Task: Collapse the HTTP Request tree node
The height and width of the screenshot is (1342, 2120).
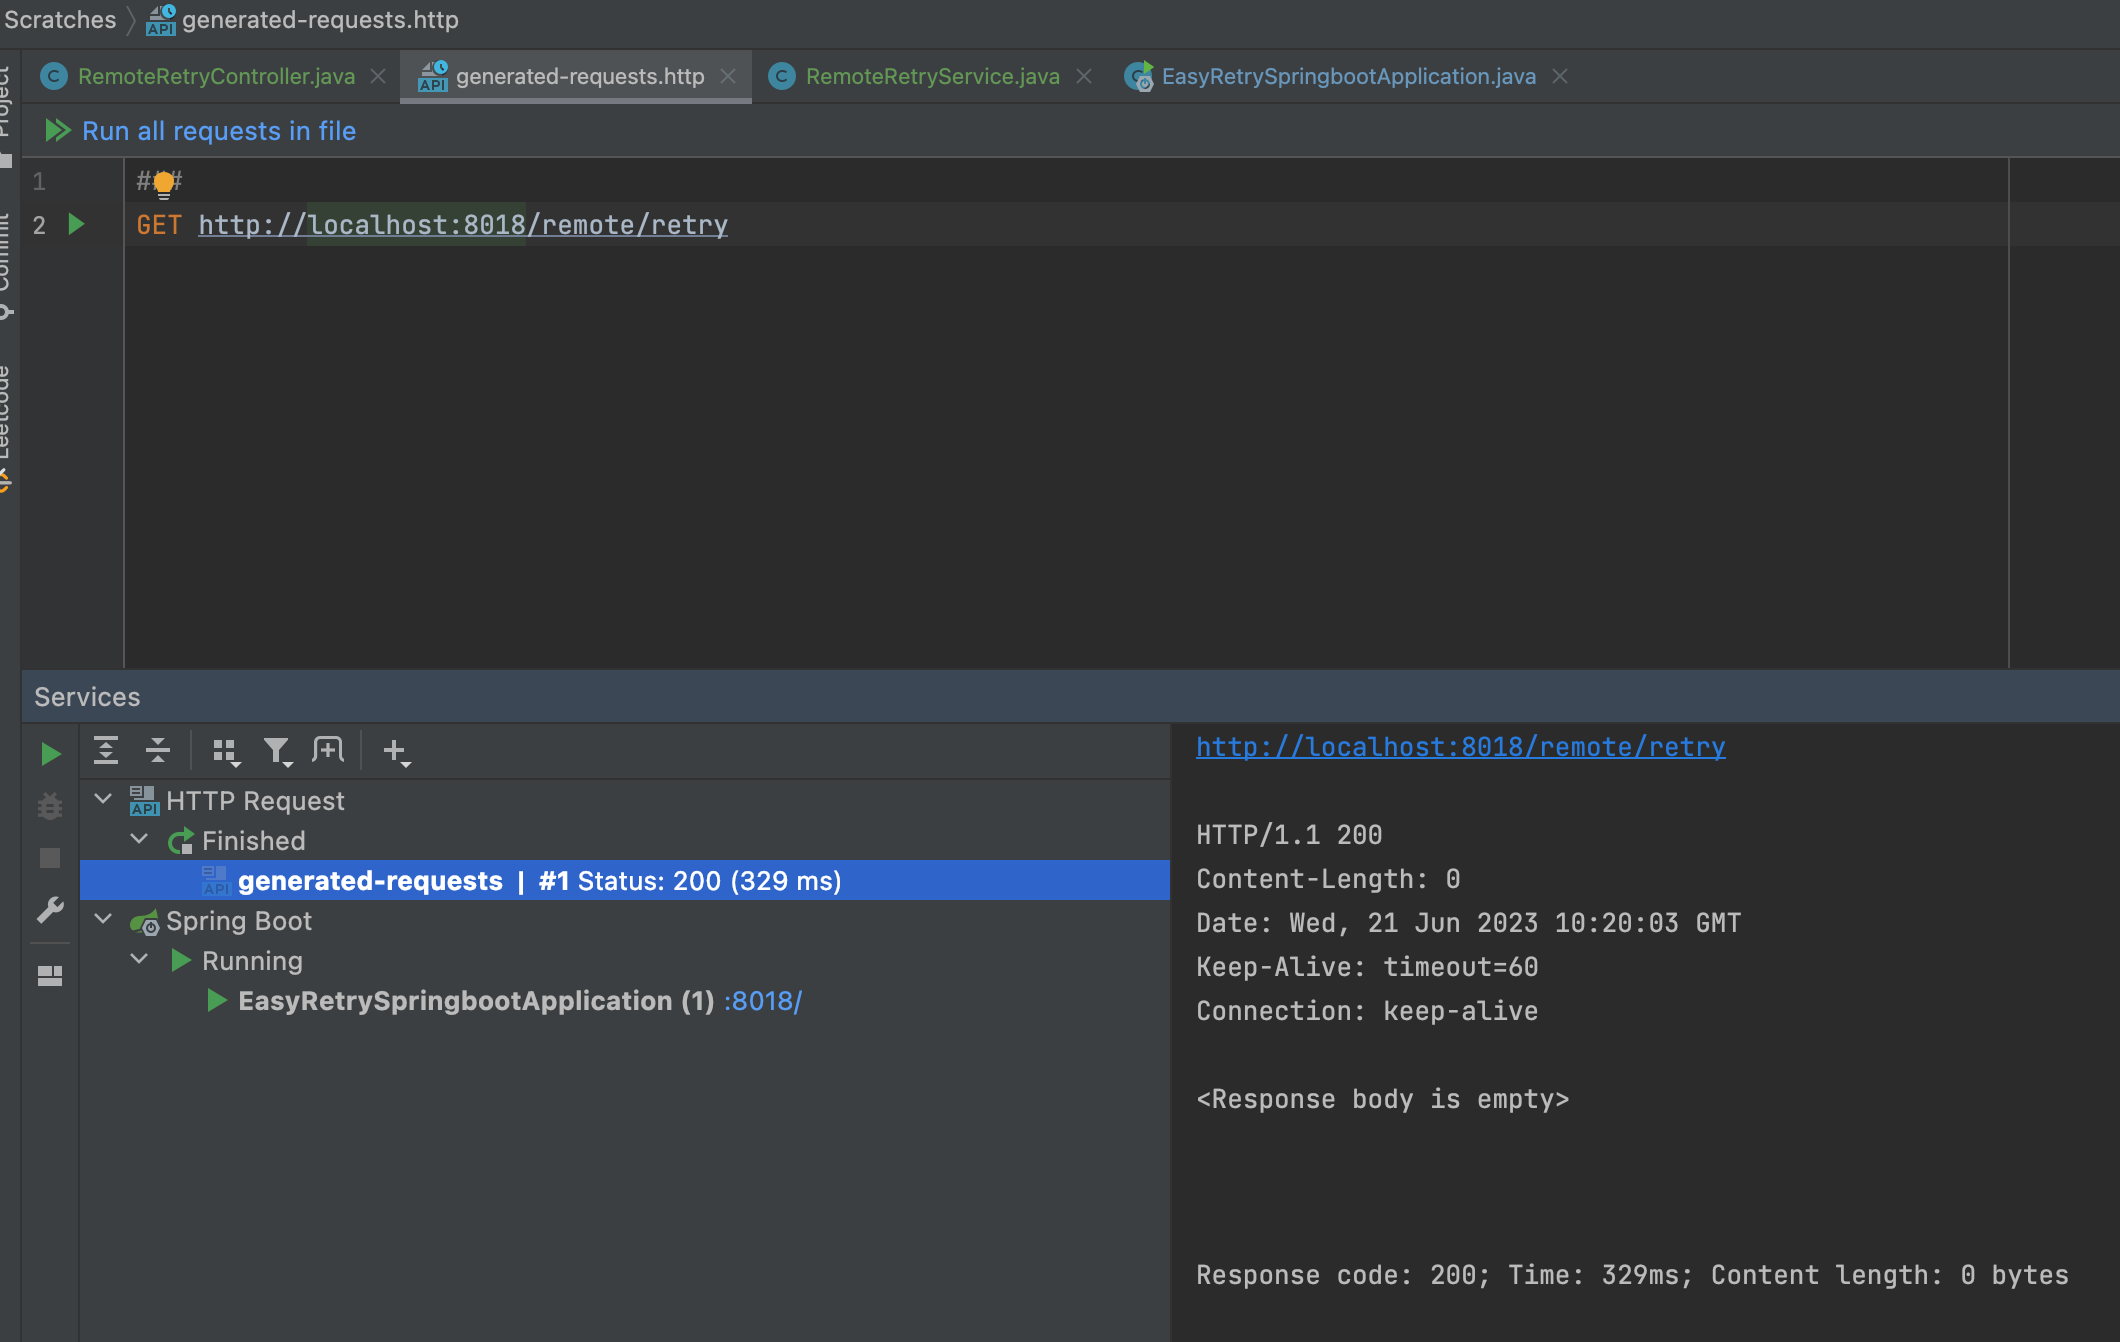Action: pos(103,799)
